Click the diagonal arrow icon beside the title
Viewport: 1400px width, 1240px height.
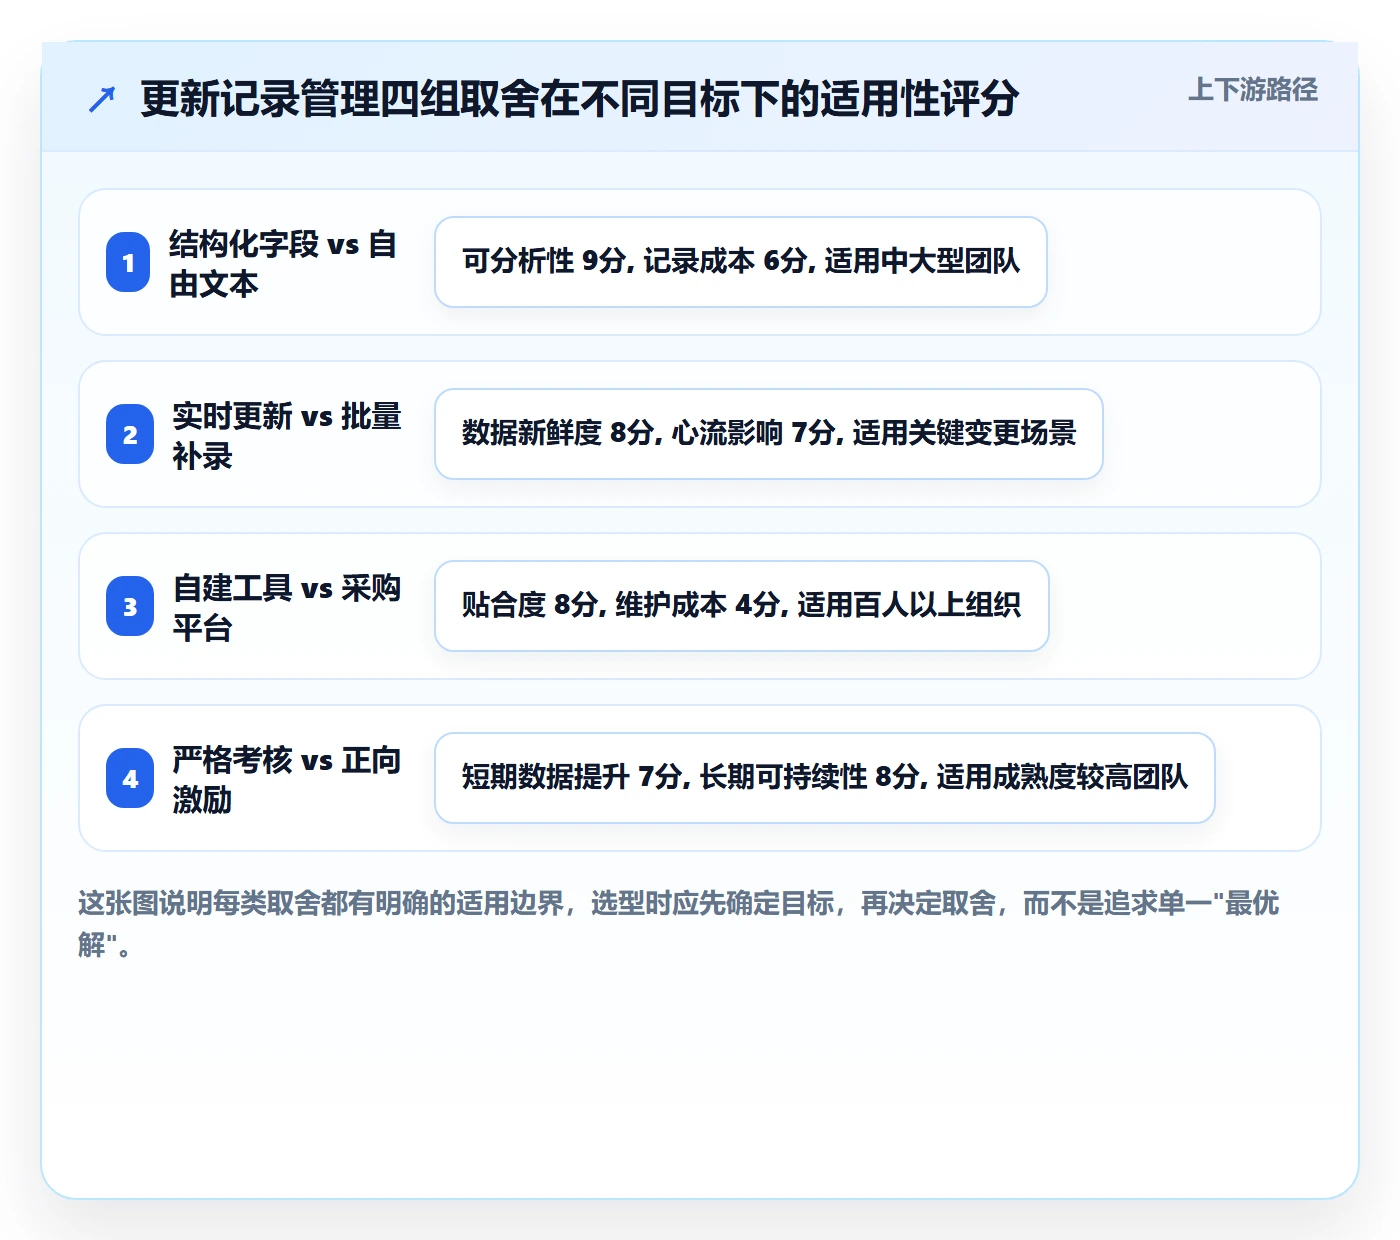pos(102,99)
